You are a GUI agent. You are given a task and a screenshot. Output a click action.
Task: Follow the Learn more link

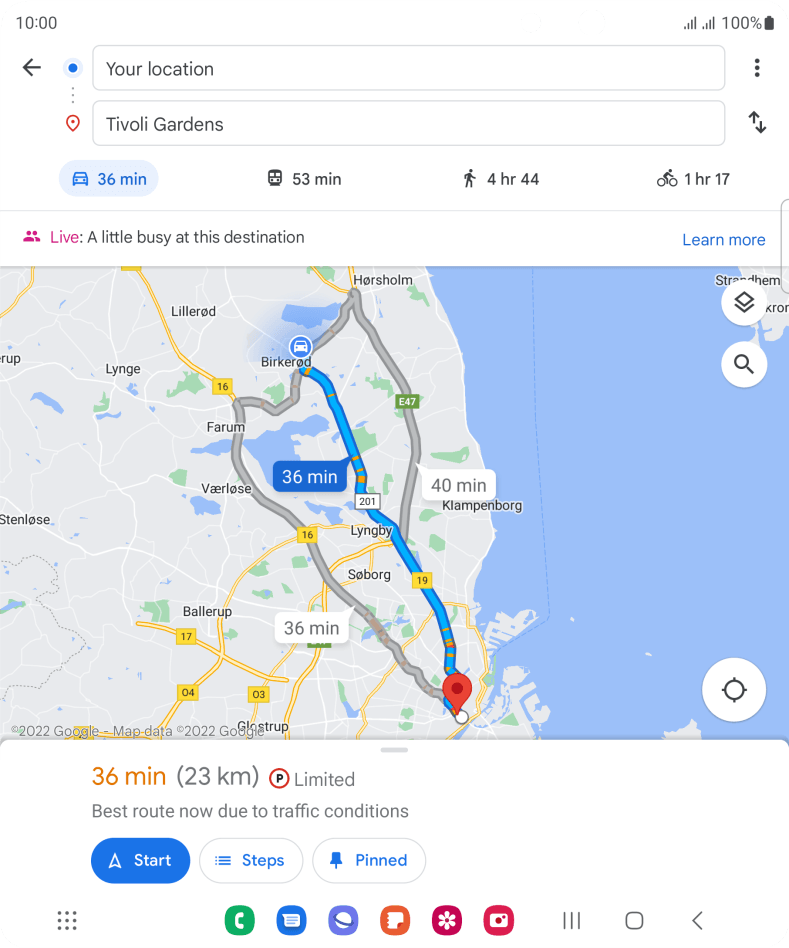(x=724, y=239)
